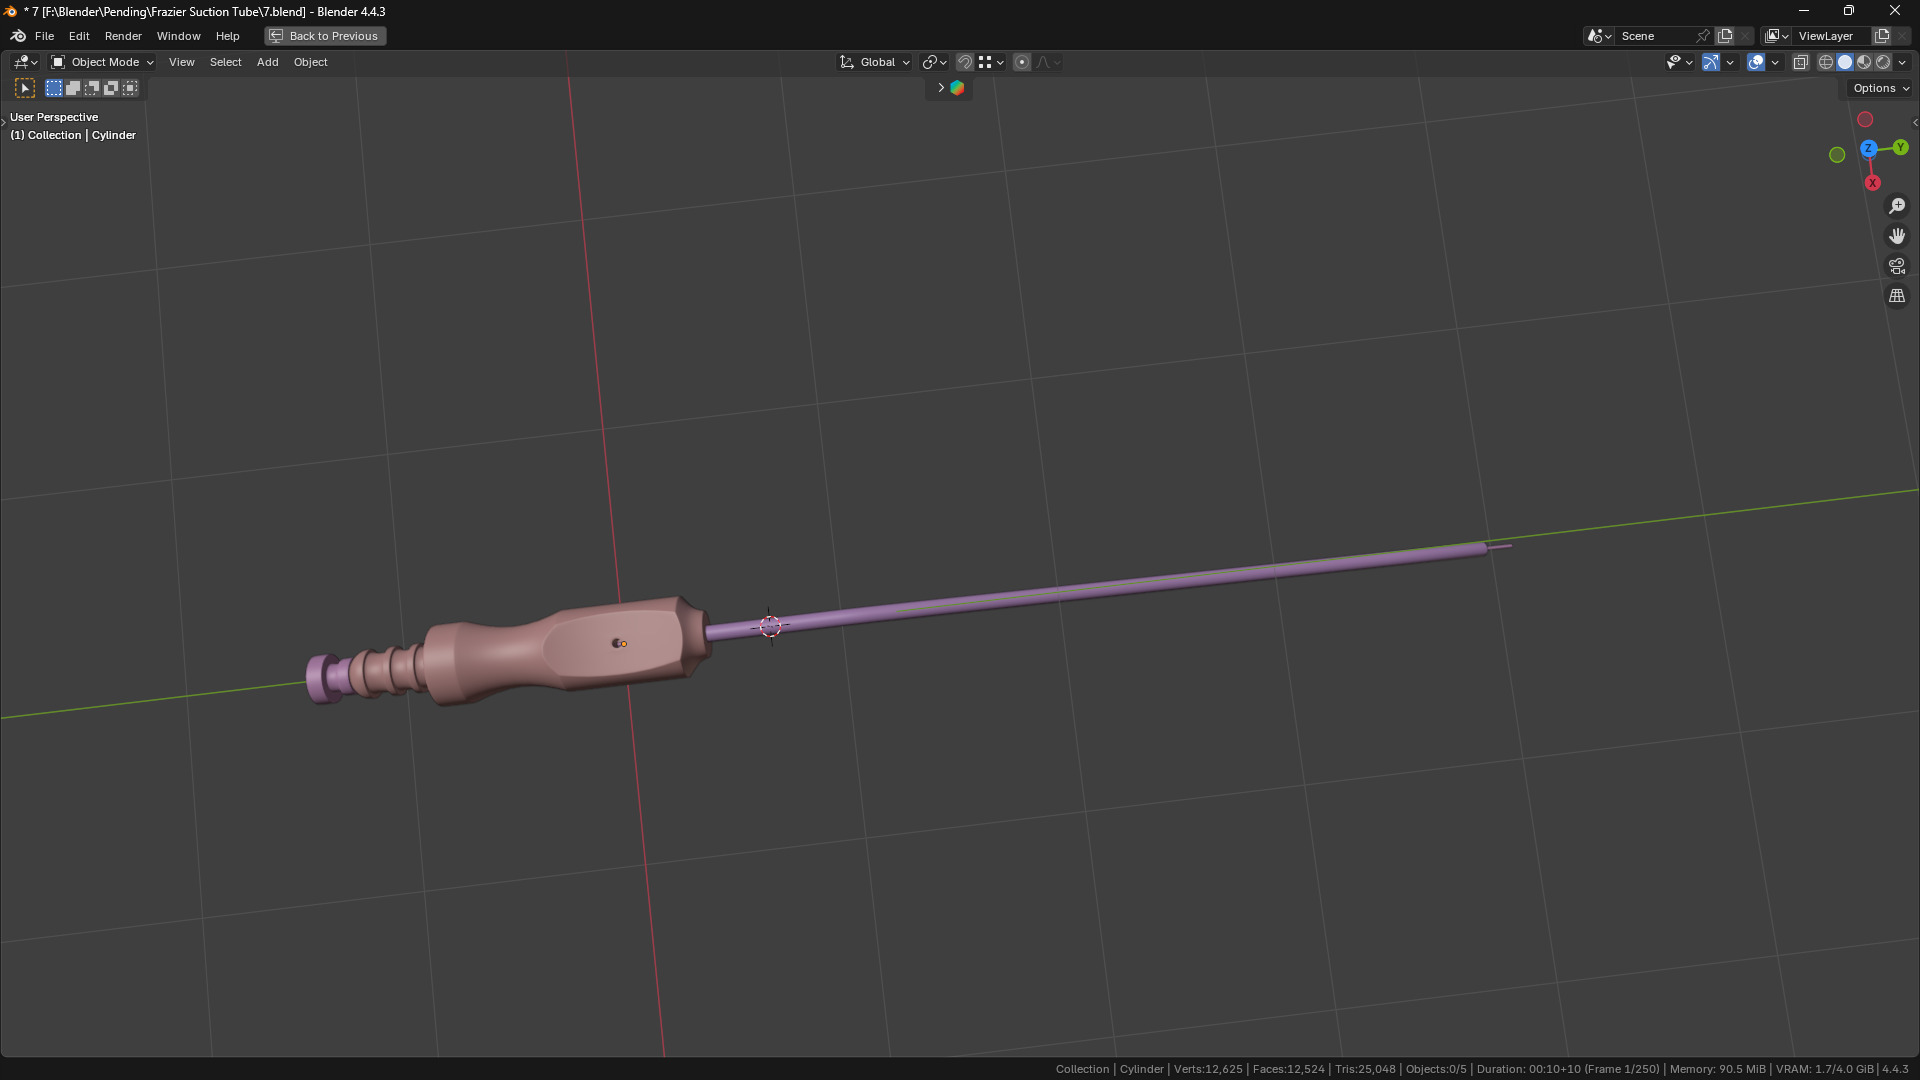Image resolution: width=1920 pixels, height=1080 pixels.
Task: Open the snapping options dropdown
Action: 991,62
